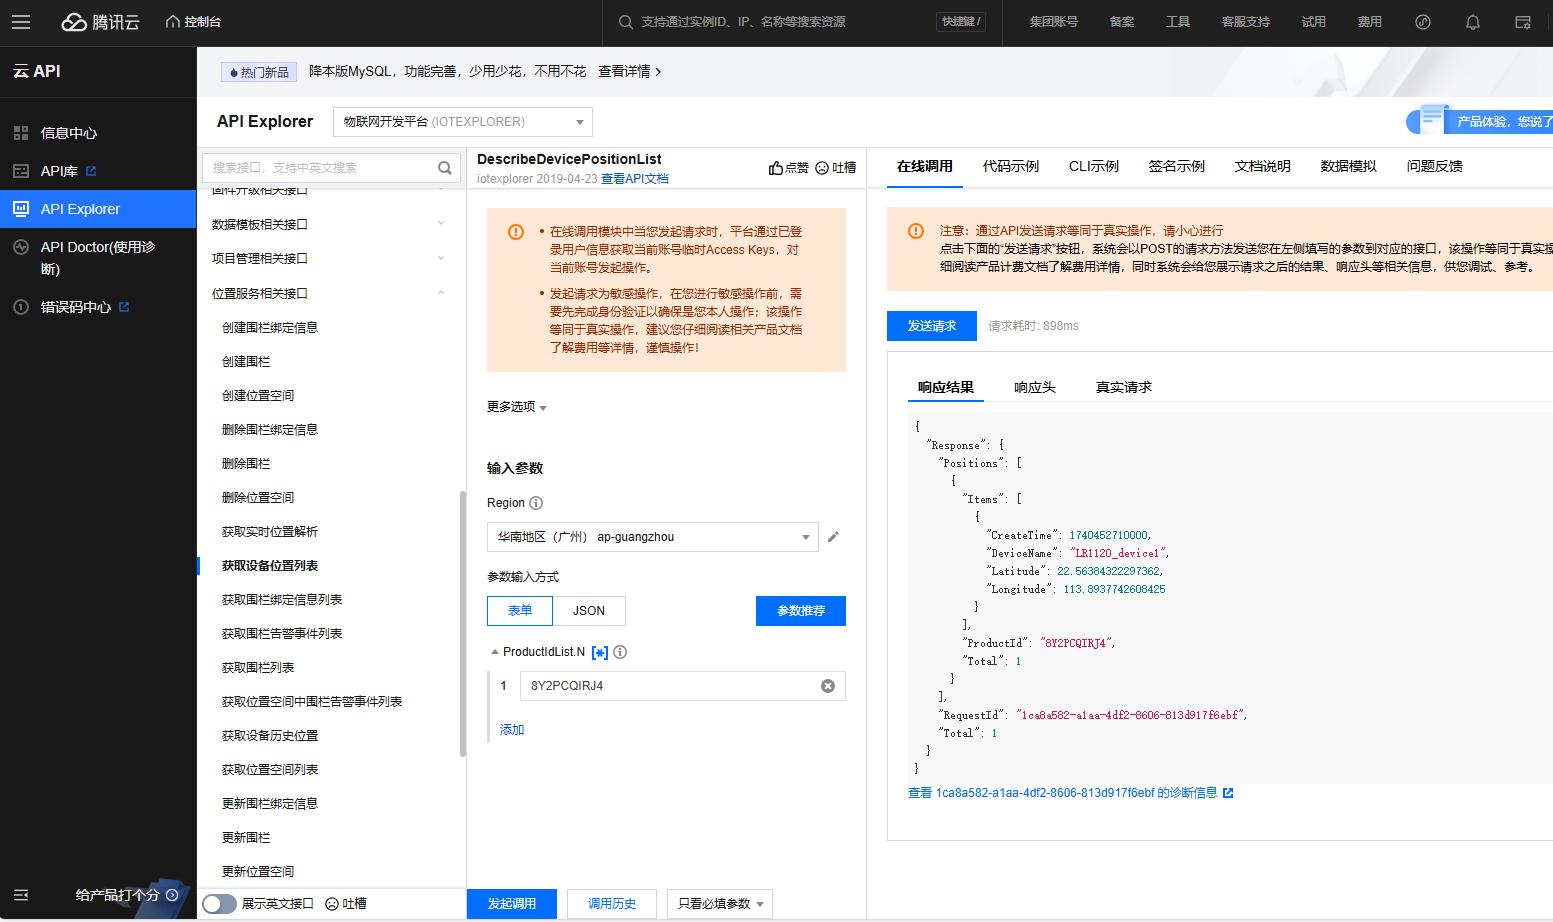The image size is (1553, 922).
Task: Open 错误码中心 in sidebar
Action: pos(98,307)
